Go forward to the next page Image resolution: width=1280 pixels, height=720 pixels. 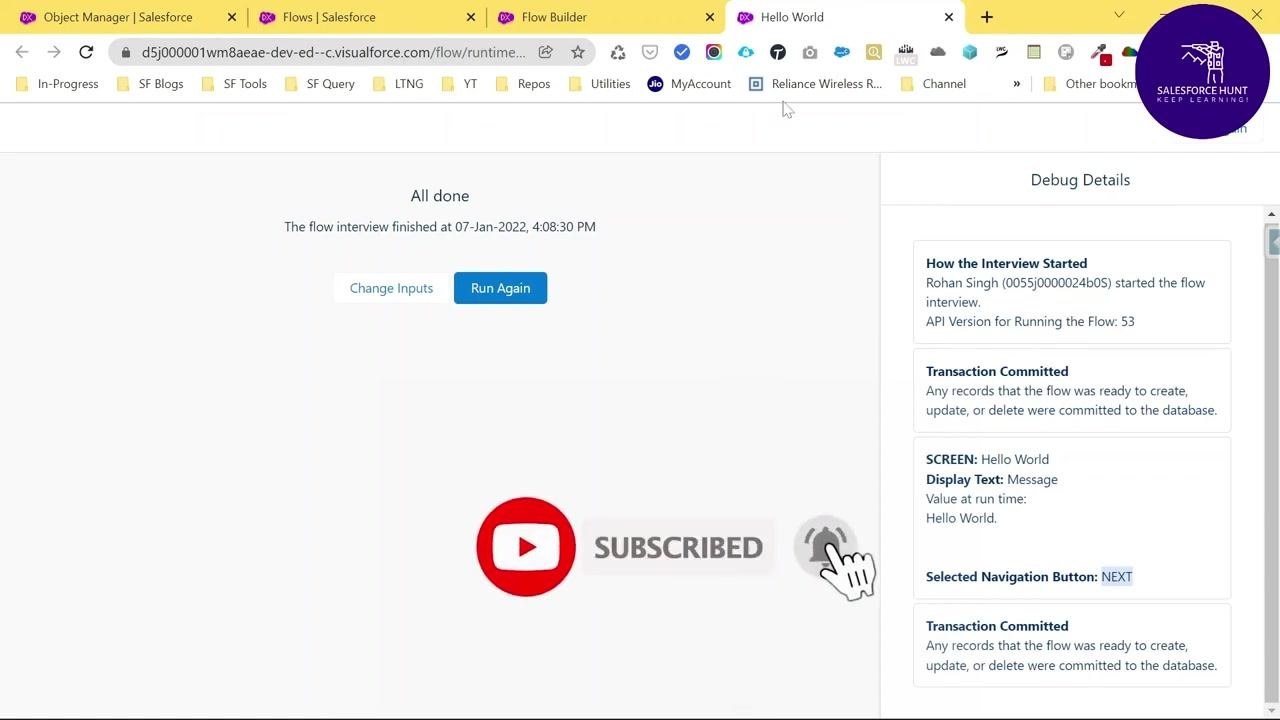54,52
